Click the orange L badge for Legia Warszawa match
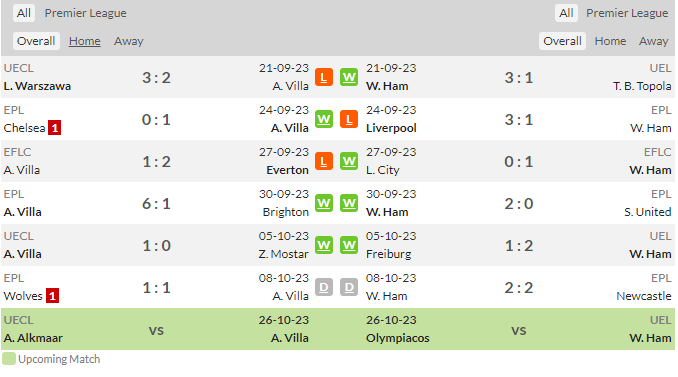Viewport: 678px width, 377px height. (x=323, y=77)
